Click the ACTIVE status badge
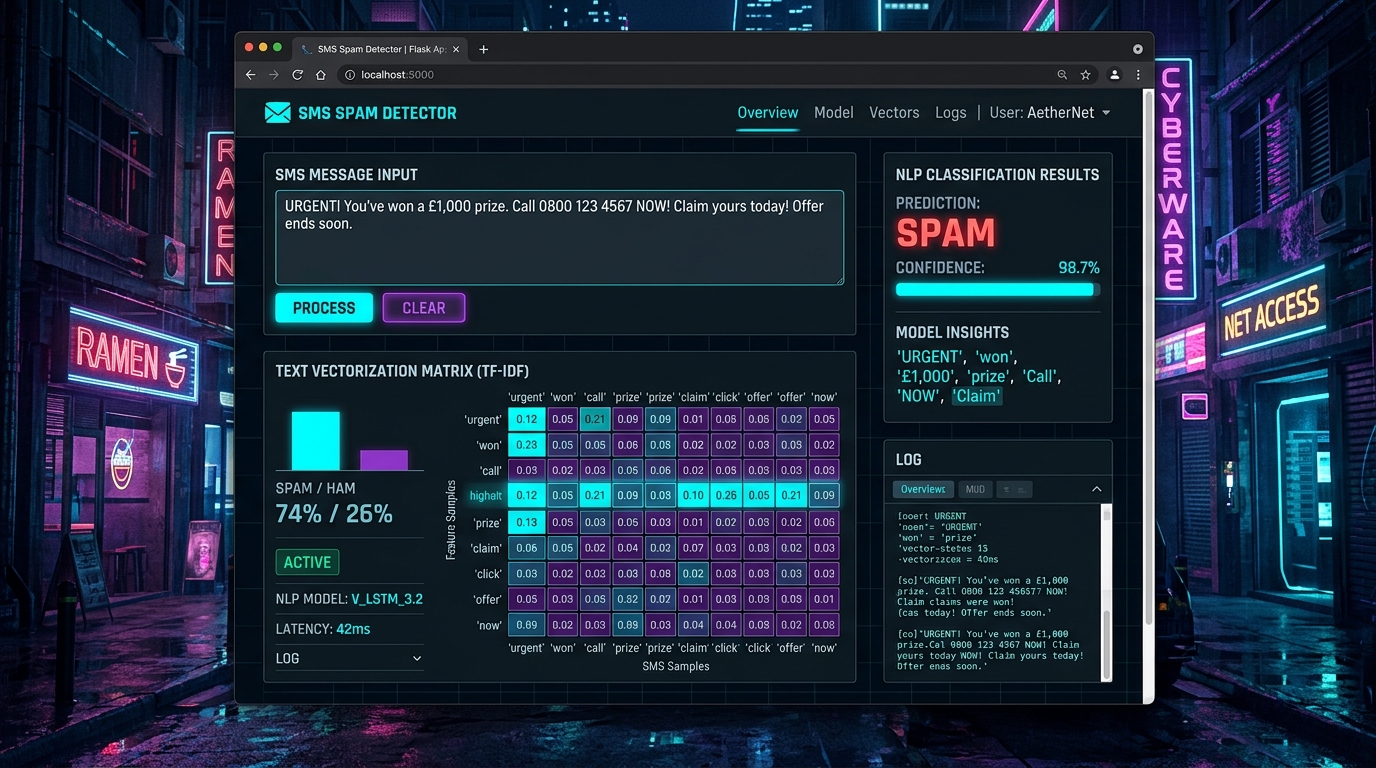The width and height of the screenshot is (1376, 768). (x=307, y=562)
